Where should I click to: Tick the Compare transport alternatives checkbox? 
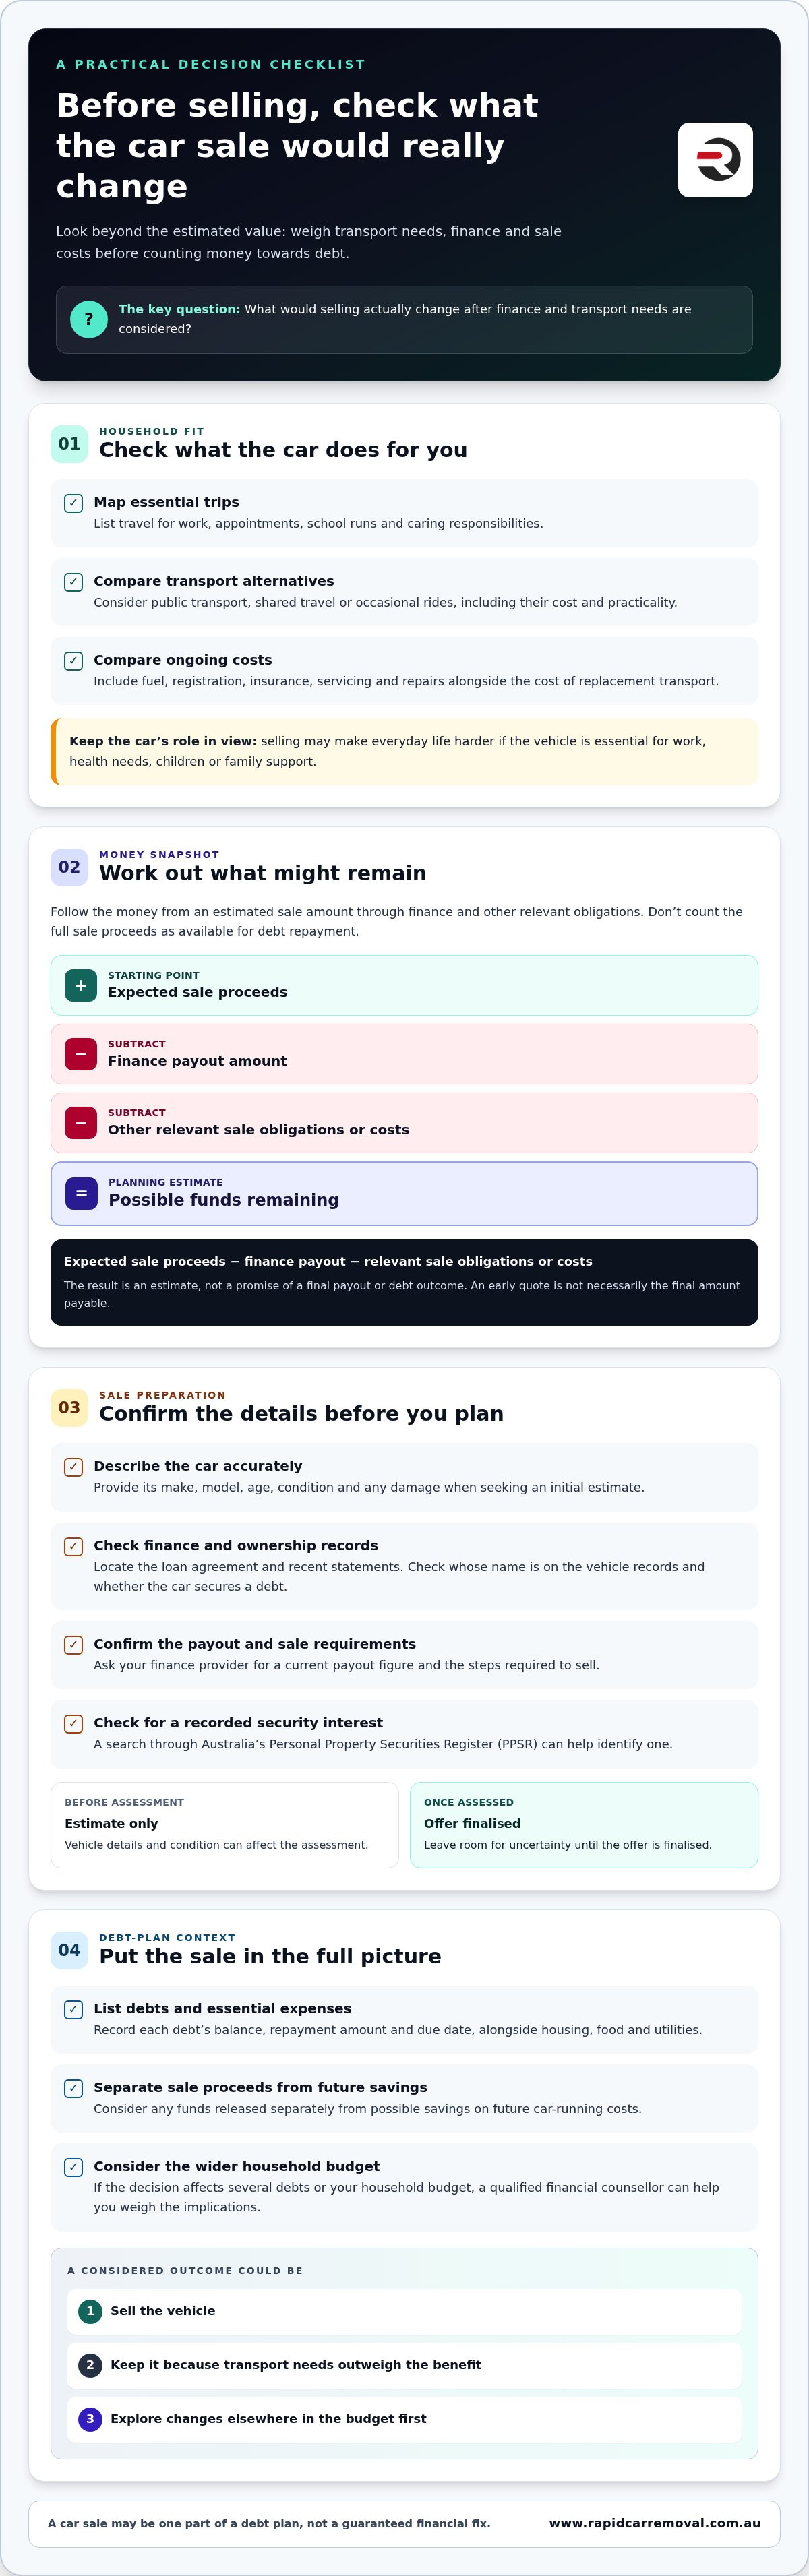pos(73,582)
